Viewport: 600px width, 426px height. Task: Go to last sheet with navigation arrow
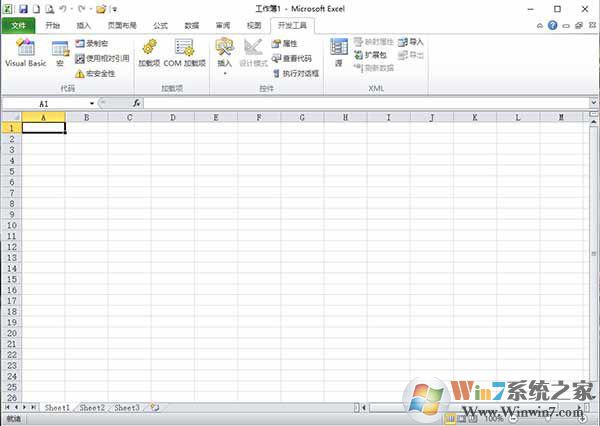tap(33, 407)
